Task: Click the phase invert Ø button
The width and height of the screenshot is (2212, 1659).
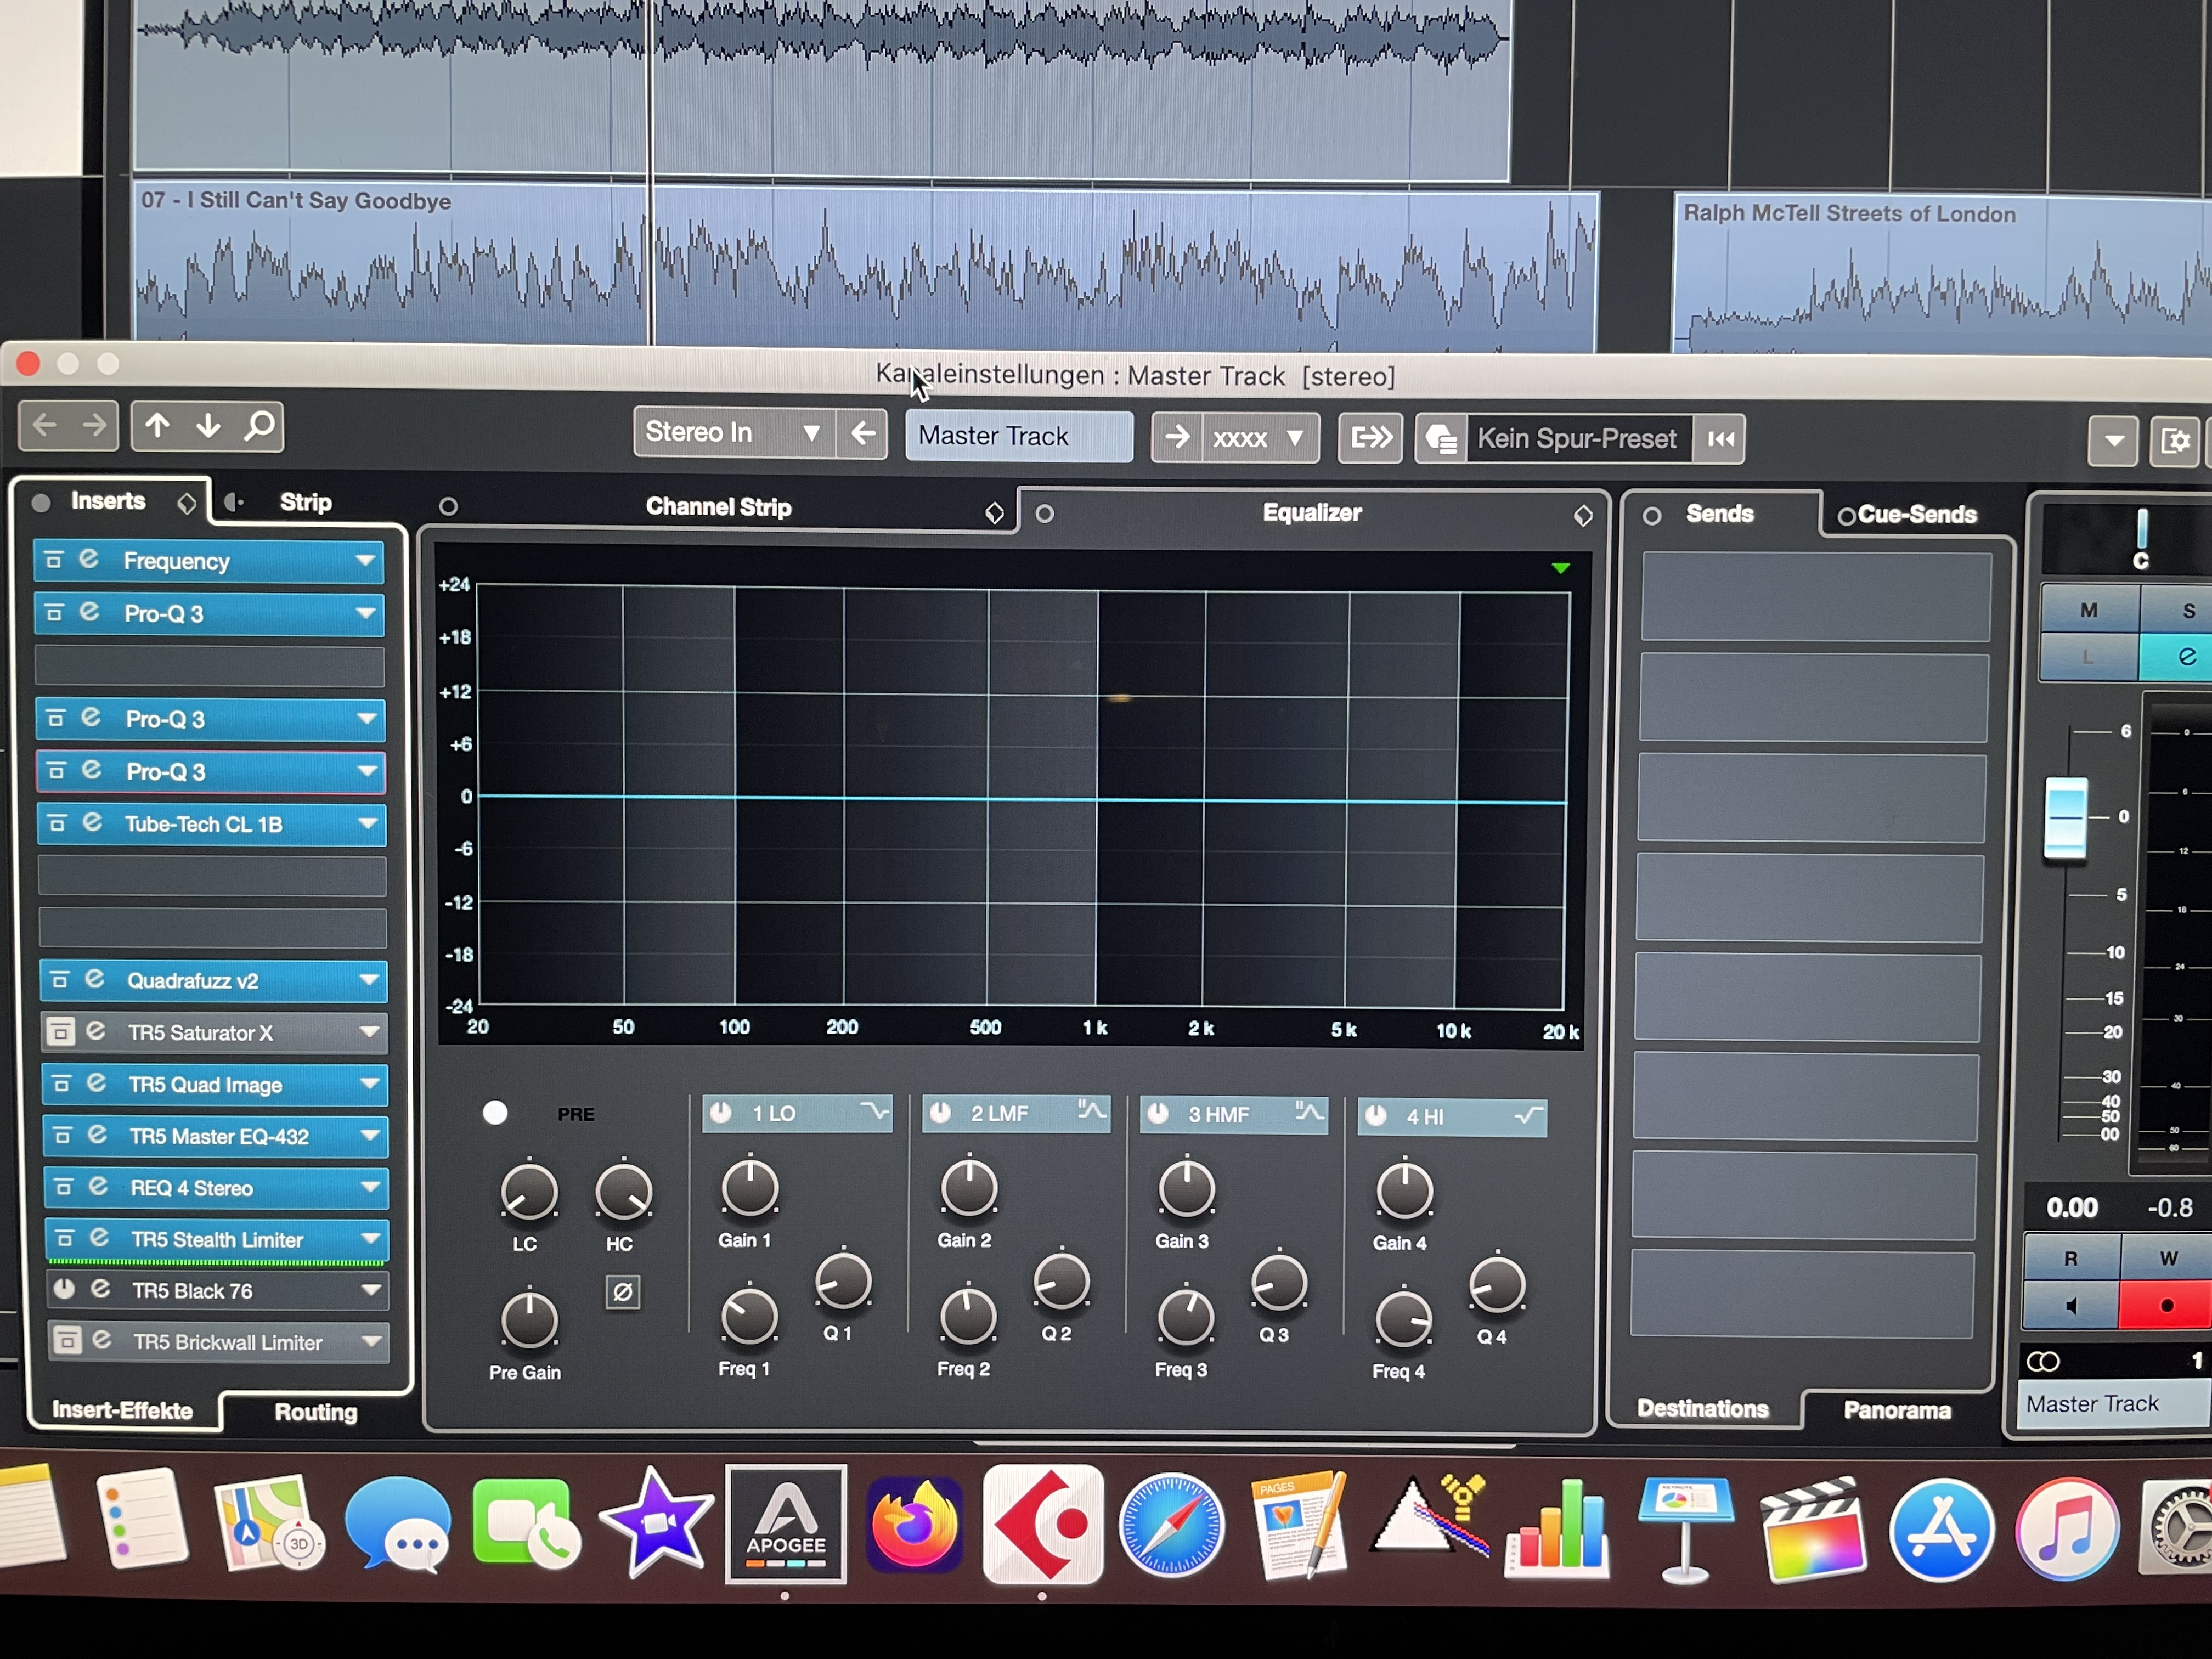Action: pos(622,1292)
